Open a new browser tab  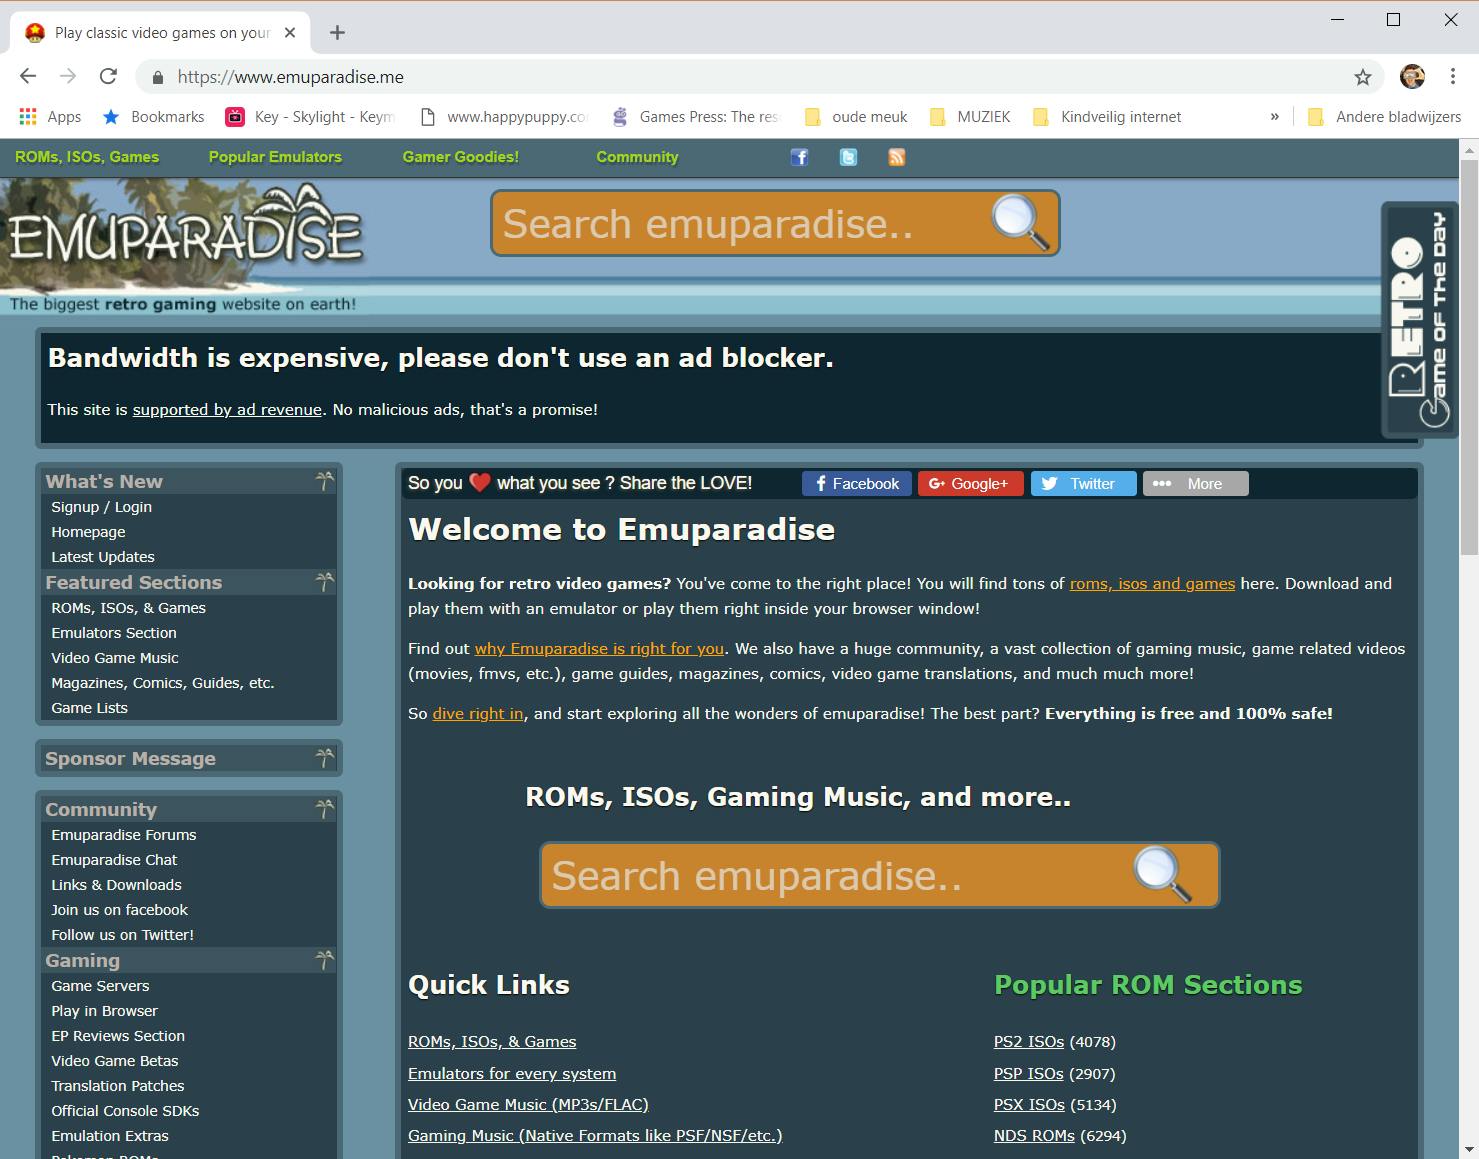click(338, 33)
